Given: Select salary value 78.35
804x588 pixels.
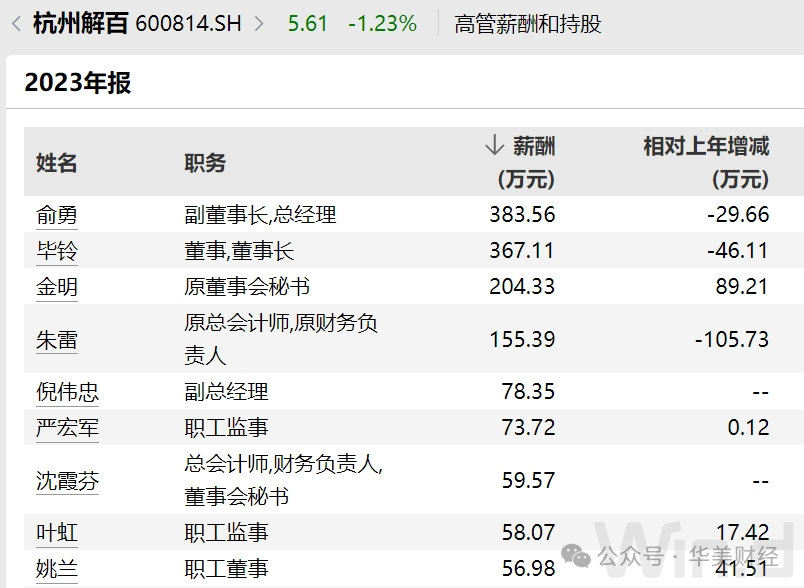Looking at the screenshot, I should [528, 392].
